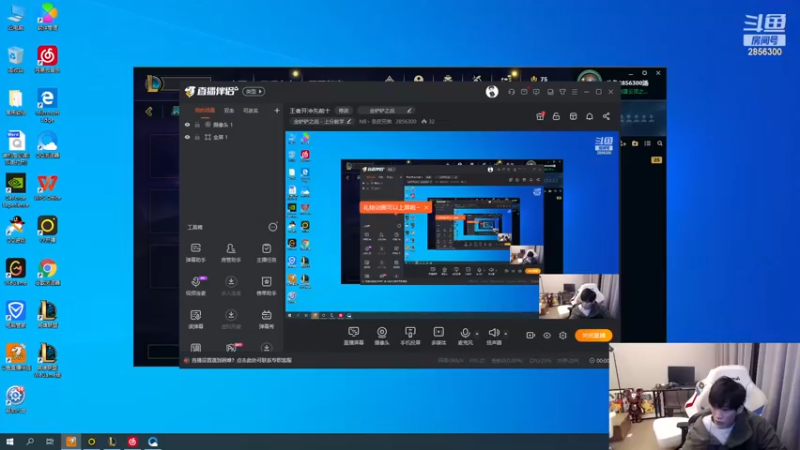Mute the microphone in bottom toolbar
Screen dimensions: 800x450
465,336
